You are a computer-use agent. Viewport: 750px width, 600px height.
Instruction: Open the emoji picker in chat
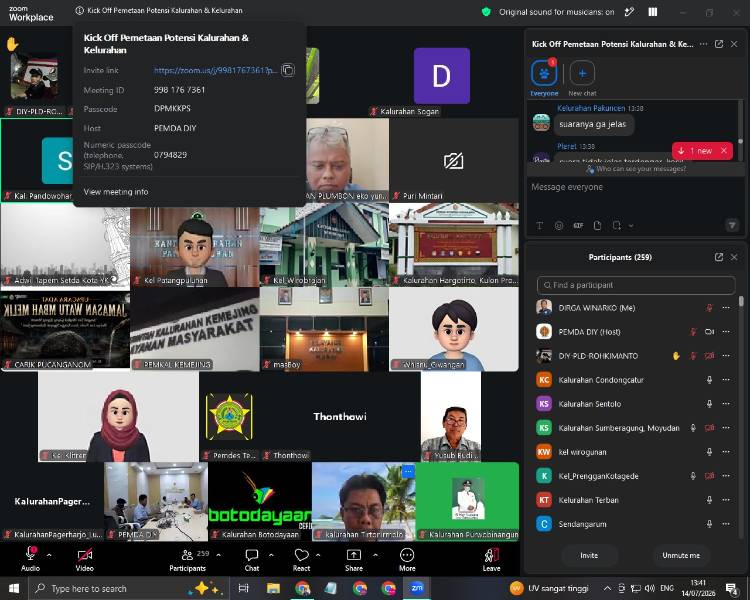coord(559,225)
